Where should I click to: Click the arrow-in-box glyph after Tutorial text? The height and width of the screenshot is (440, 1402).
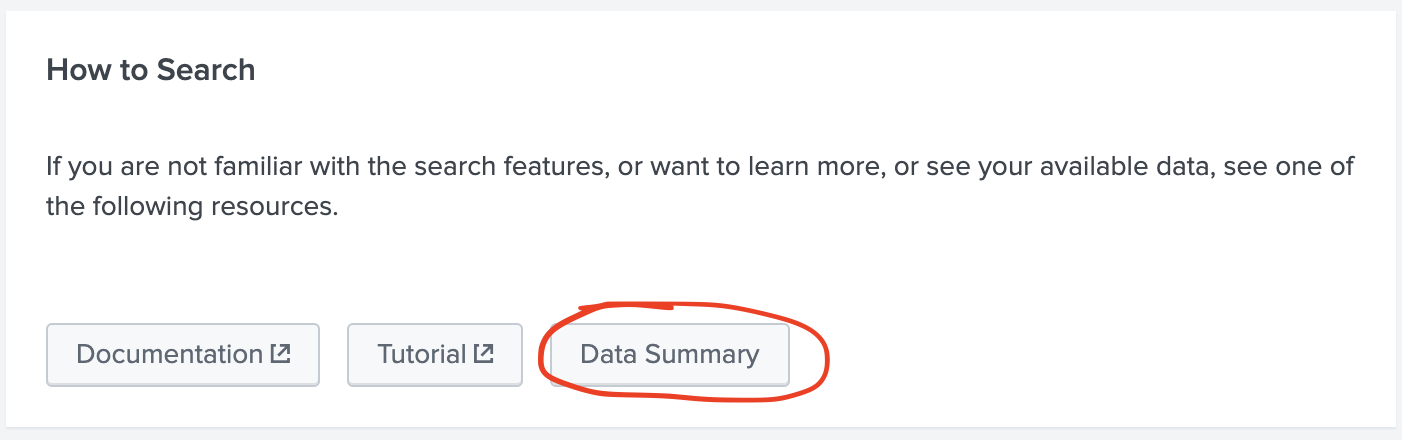coord(484,353)
